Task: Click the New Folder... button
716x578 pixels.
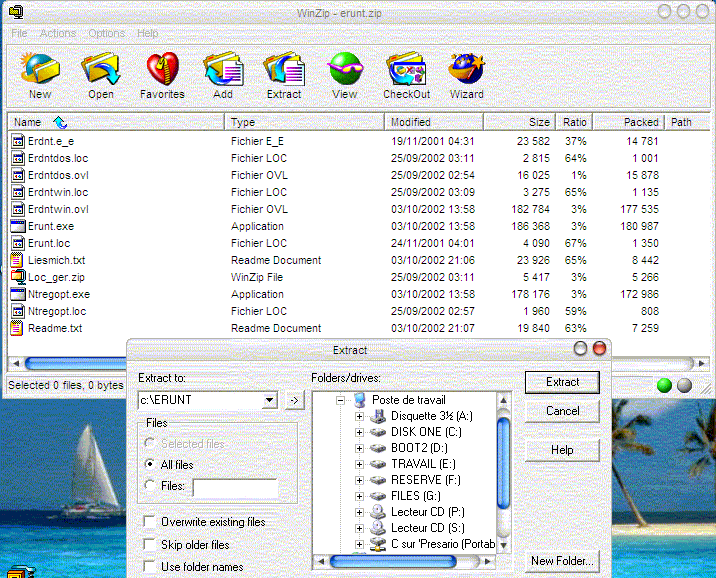Action: pos(562,561)
